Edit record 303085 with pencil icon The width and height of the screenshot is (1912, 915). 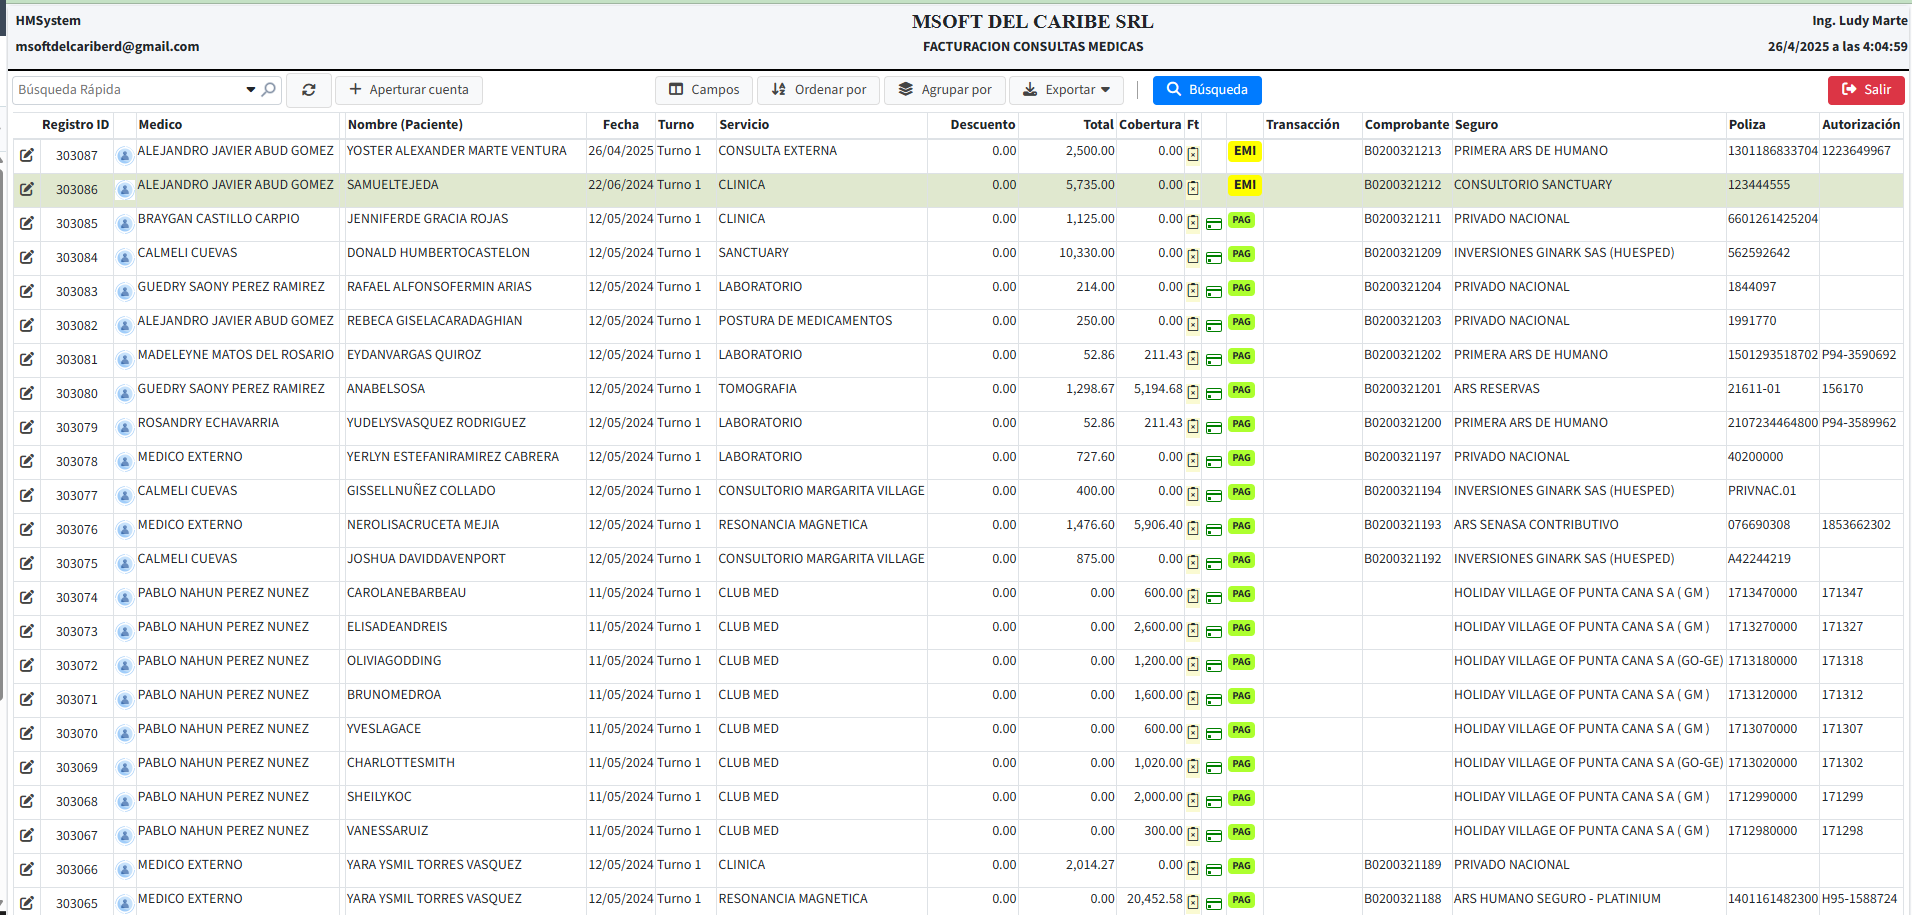tap(27, 223)
